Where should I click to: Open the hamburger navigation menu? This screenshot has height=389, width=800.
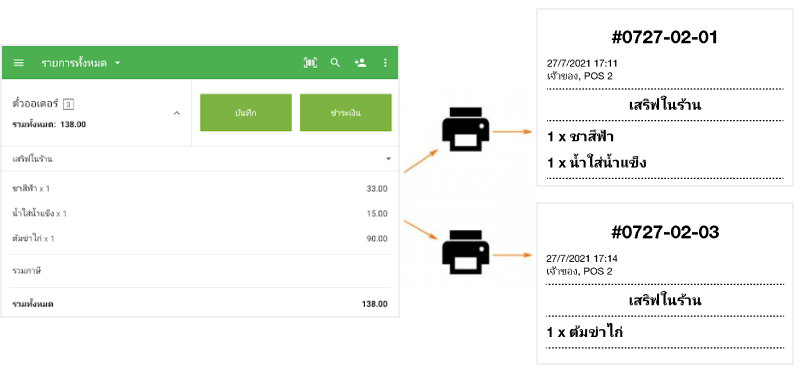[19, 63]
